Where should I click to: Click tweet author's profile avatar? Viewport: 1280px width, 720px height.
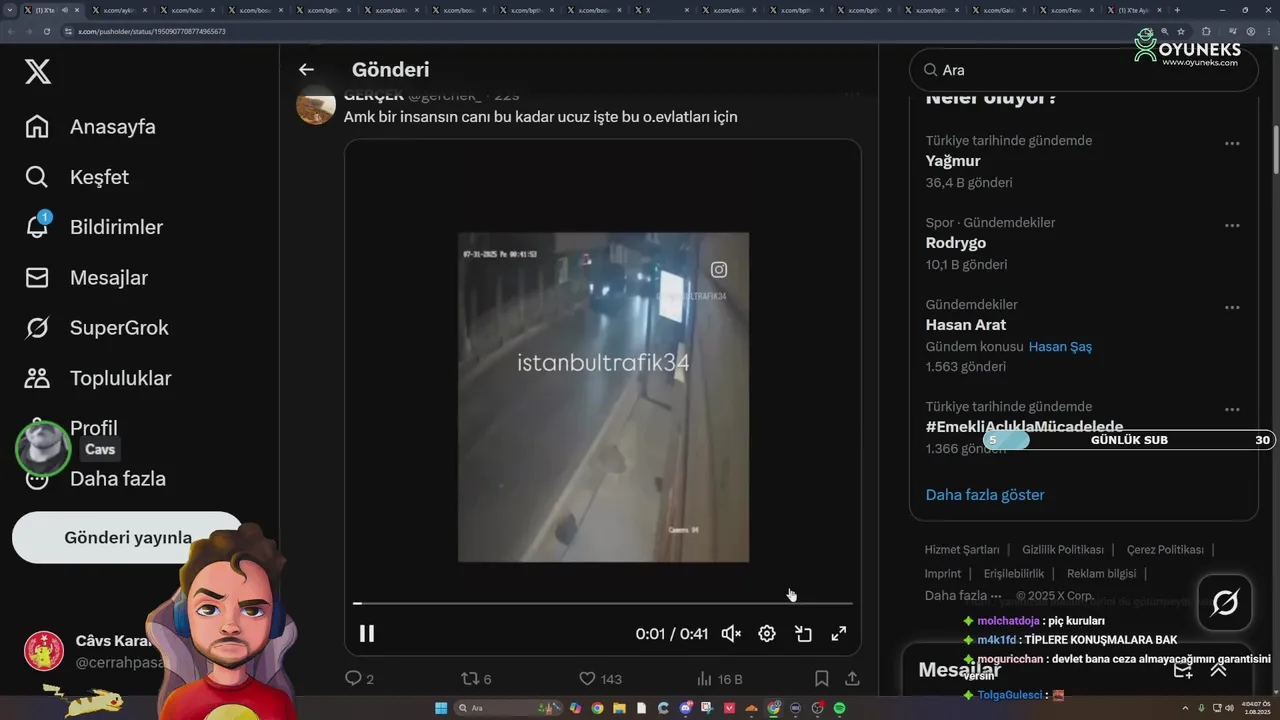[316, 104]
